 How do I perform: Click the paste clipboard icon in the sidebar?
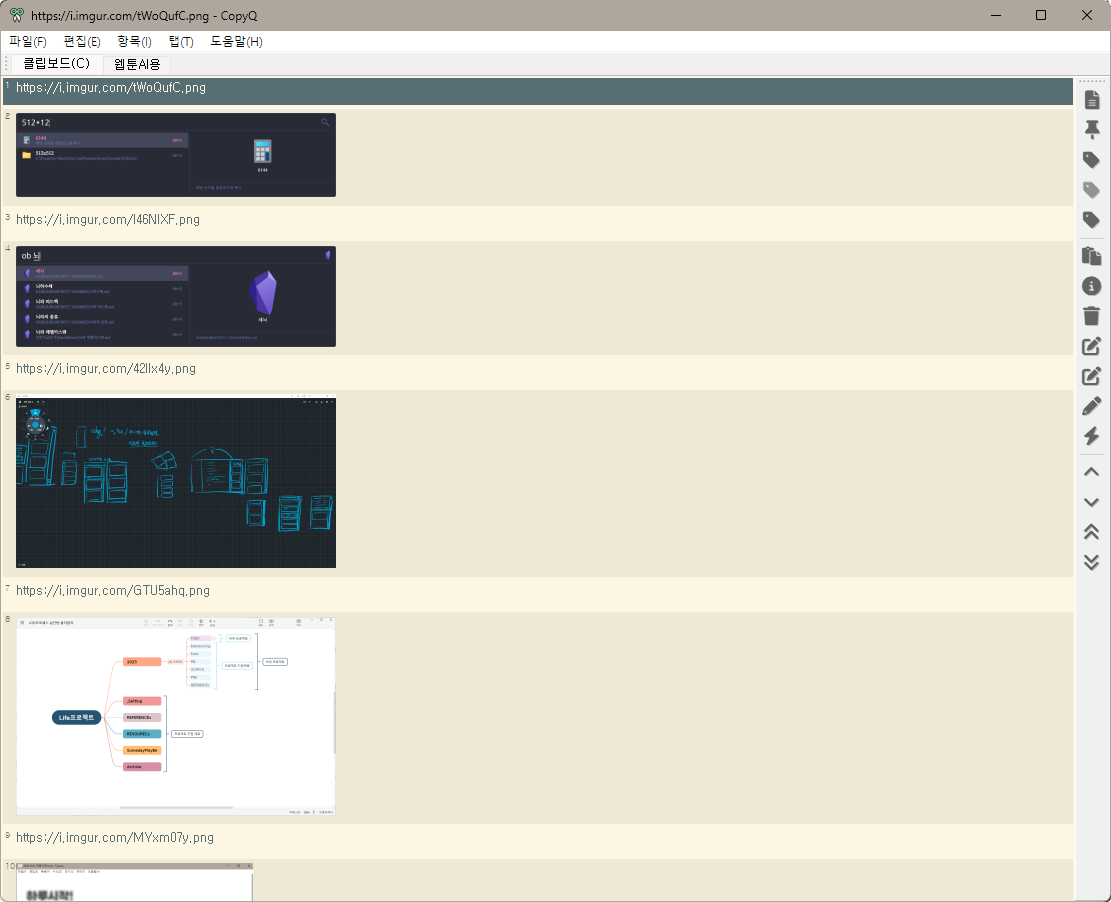click(x=1092, y=256)
